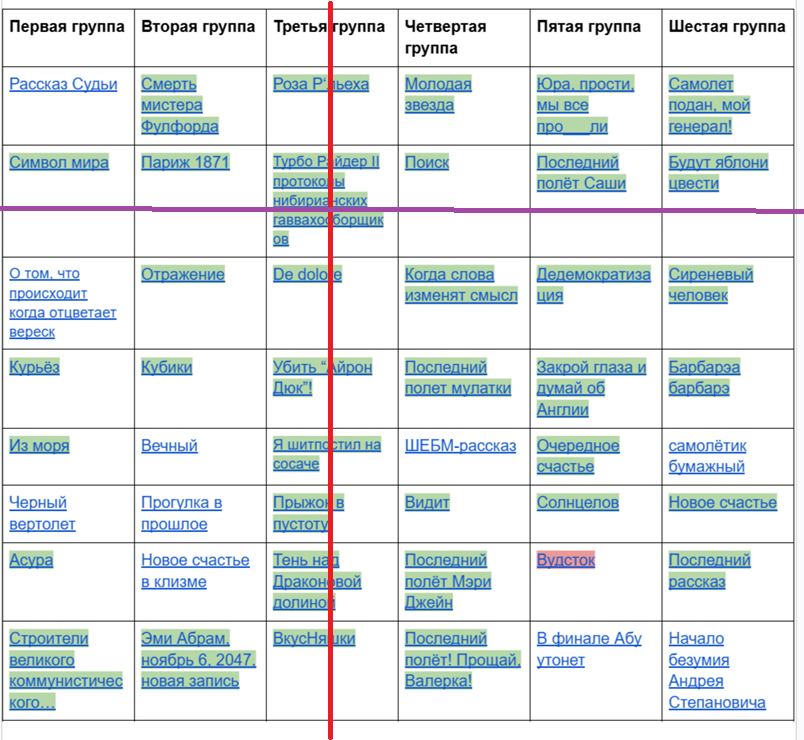This screenshot has height=740, width=804.
Task: Open 'Самолет подан, мой генерал!' link
Action: (x=709, y=105)
